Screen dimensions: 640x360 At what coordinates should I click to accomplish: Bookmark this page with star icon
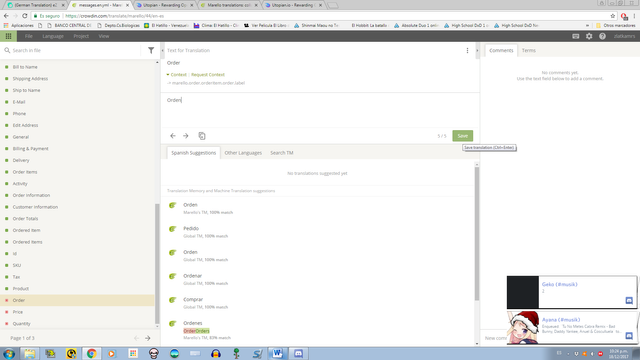[613, 16]
